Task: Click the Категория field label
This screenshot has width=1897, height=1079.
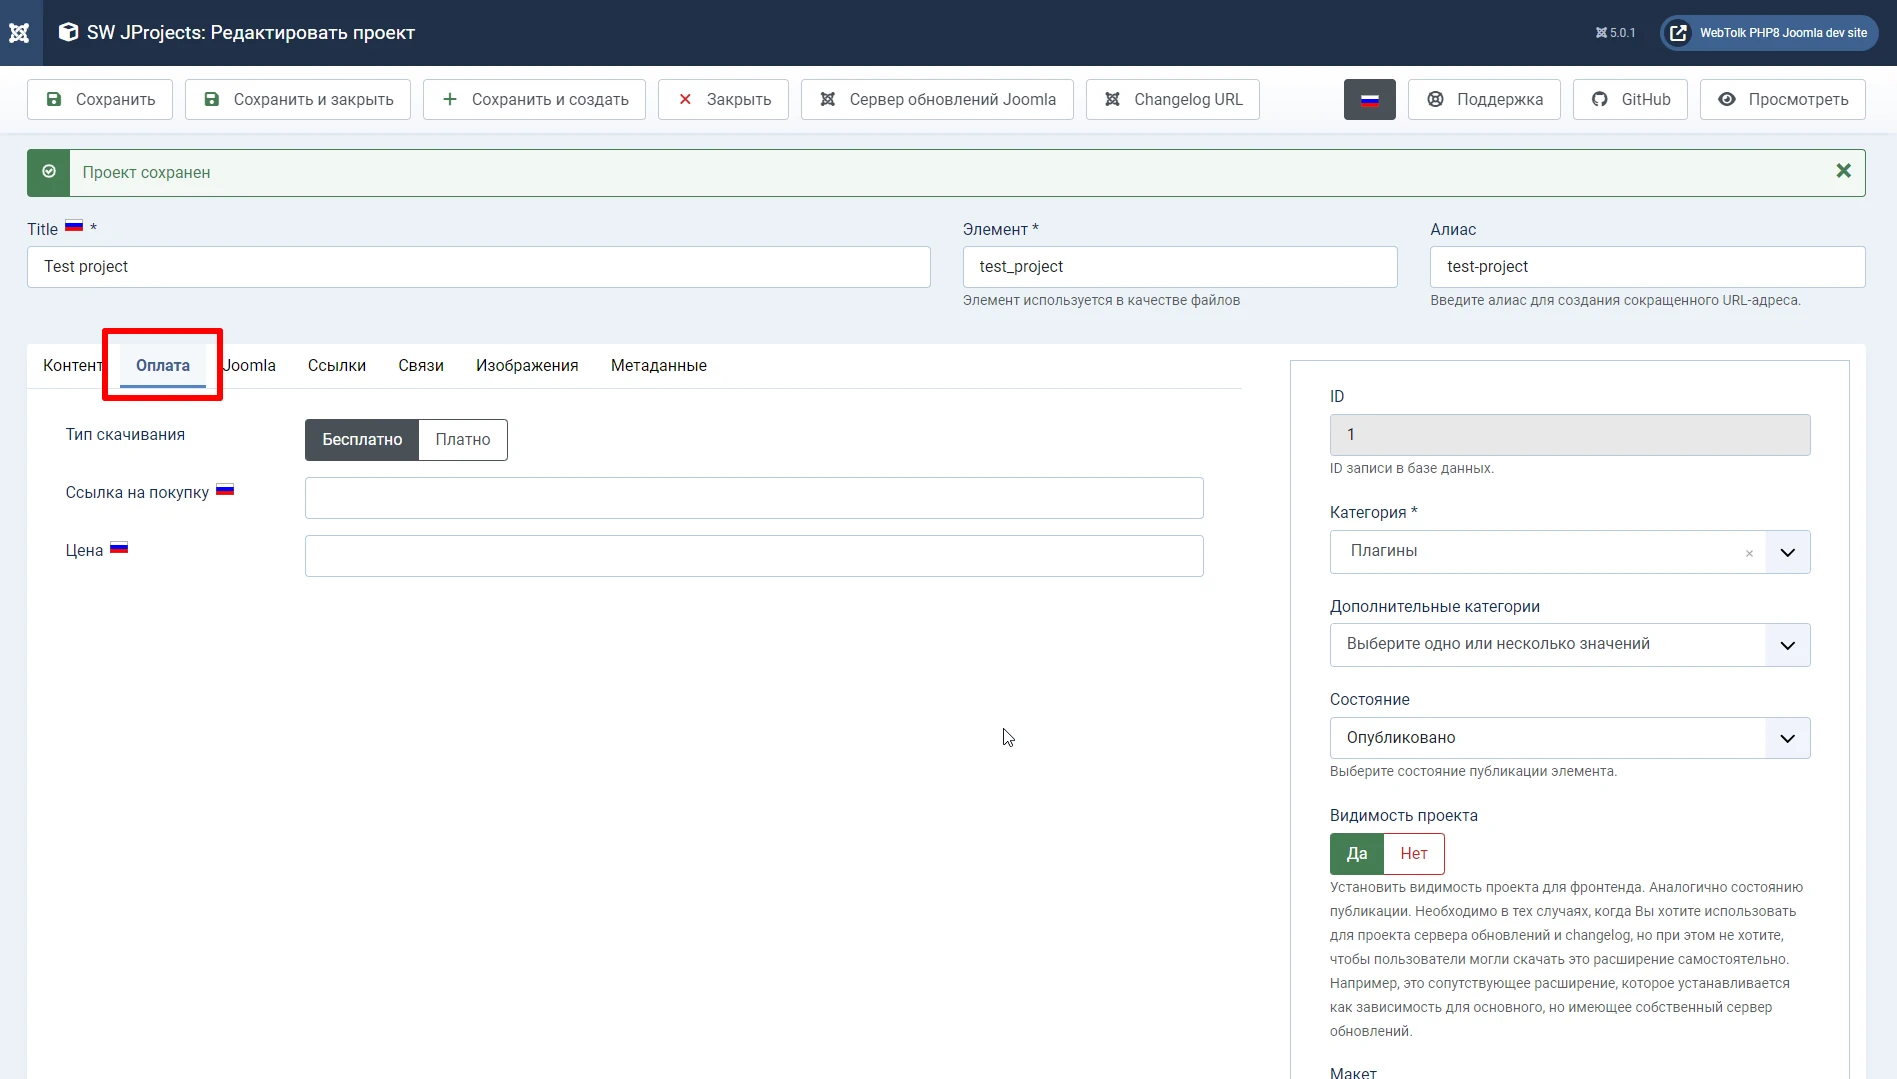Action: coord(1374,512)
